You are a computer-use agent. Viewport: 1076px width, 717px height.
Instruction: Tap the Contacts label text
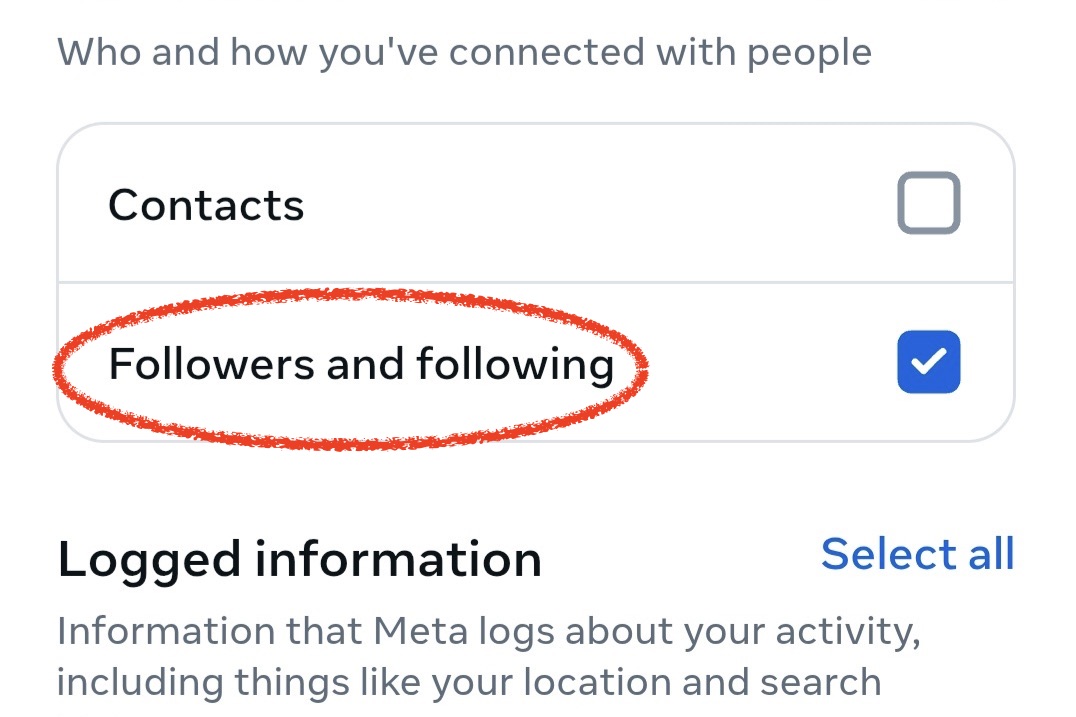[x=206, y=205]
